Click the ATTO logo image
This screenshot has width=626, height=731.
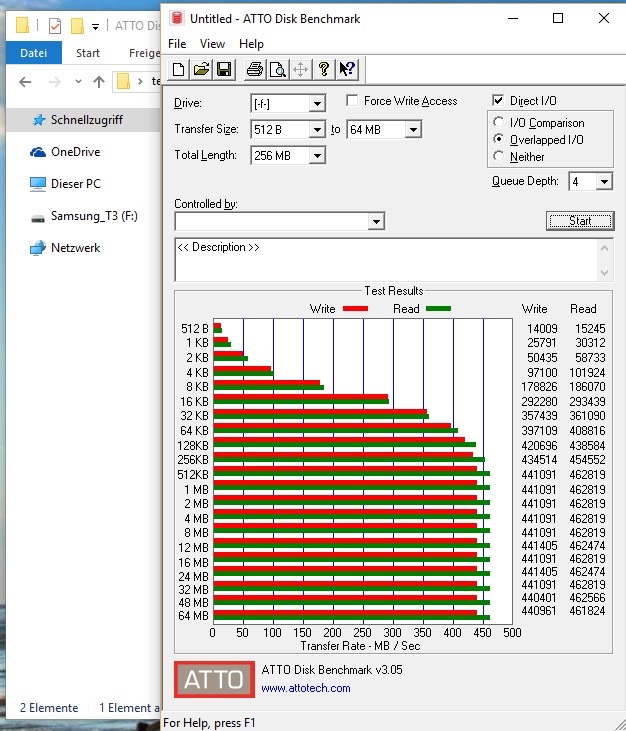tap(214, 679)
